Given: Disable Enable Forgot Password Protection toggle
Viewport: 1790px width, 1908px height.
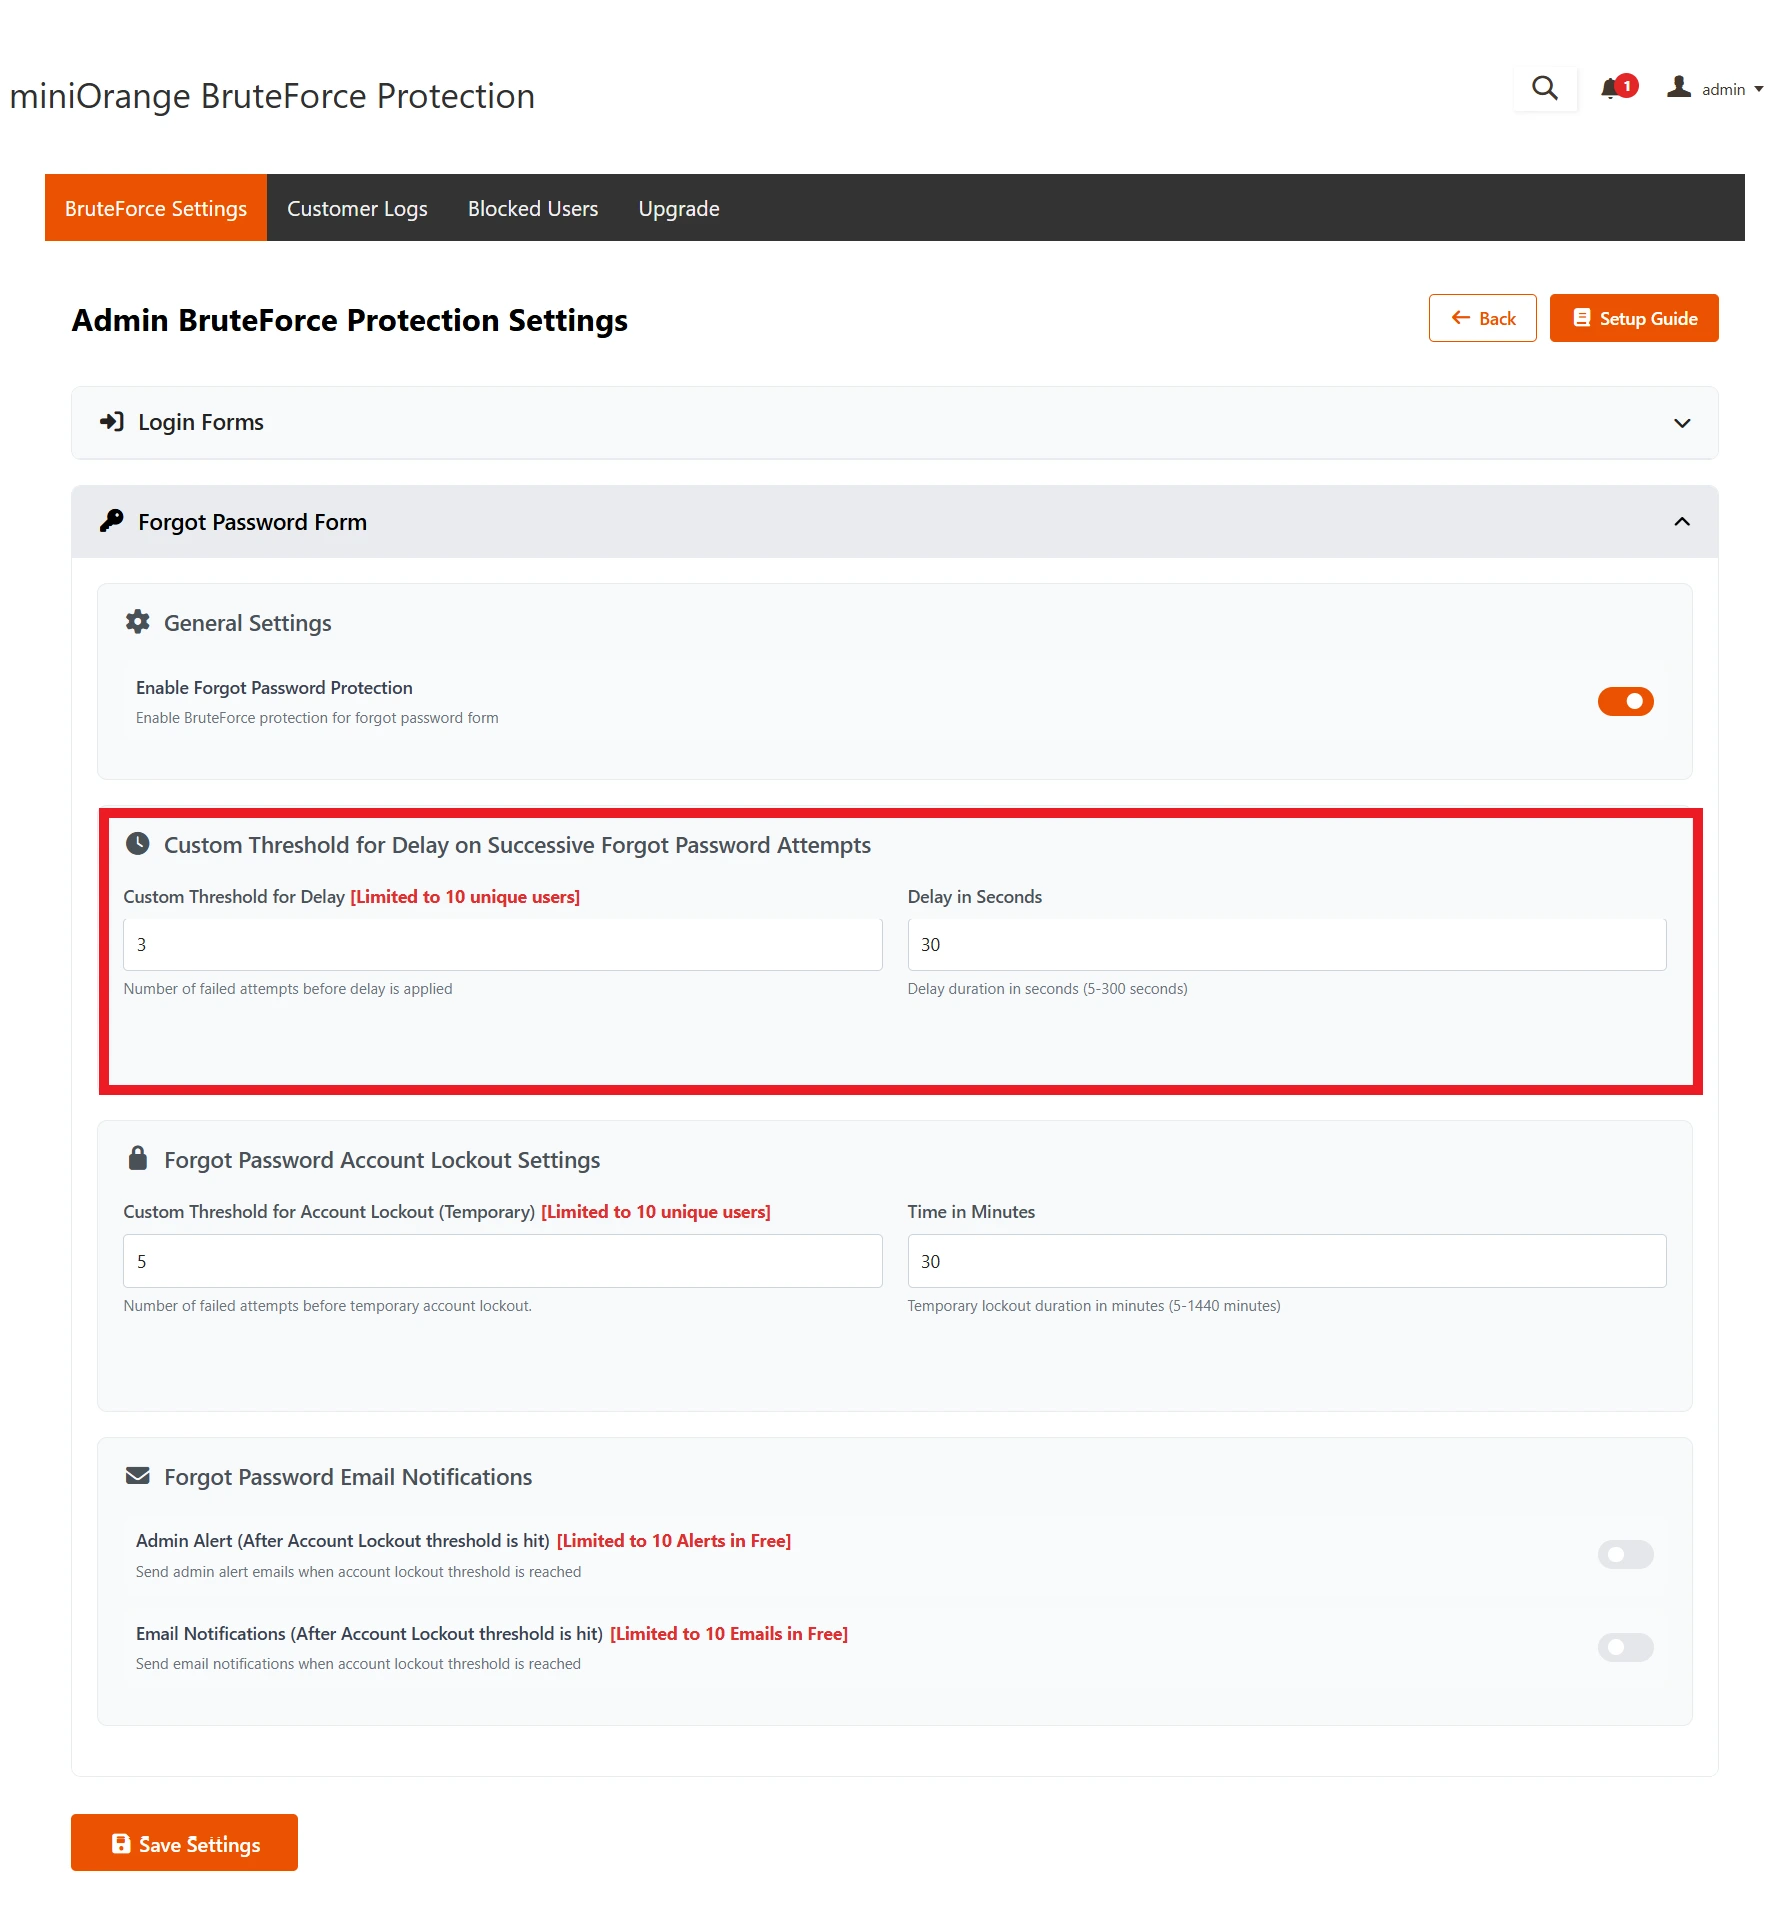Looking at the screenshot, I should (1625, 701).
